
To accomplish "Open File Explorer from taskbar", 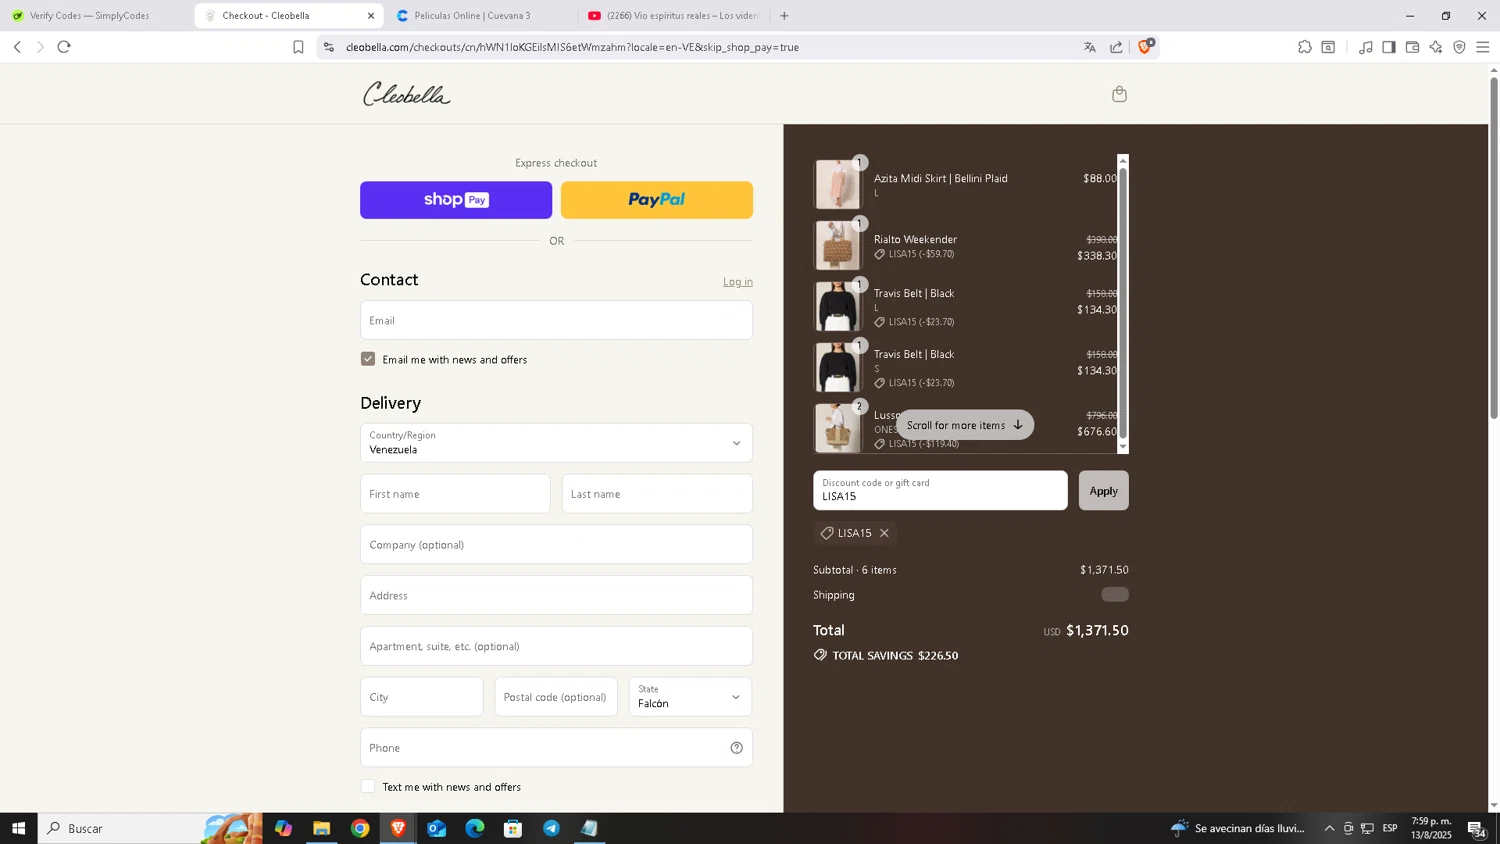I will (321, 828).
